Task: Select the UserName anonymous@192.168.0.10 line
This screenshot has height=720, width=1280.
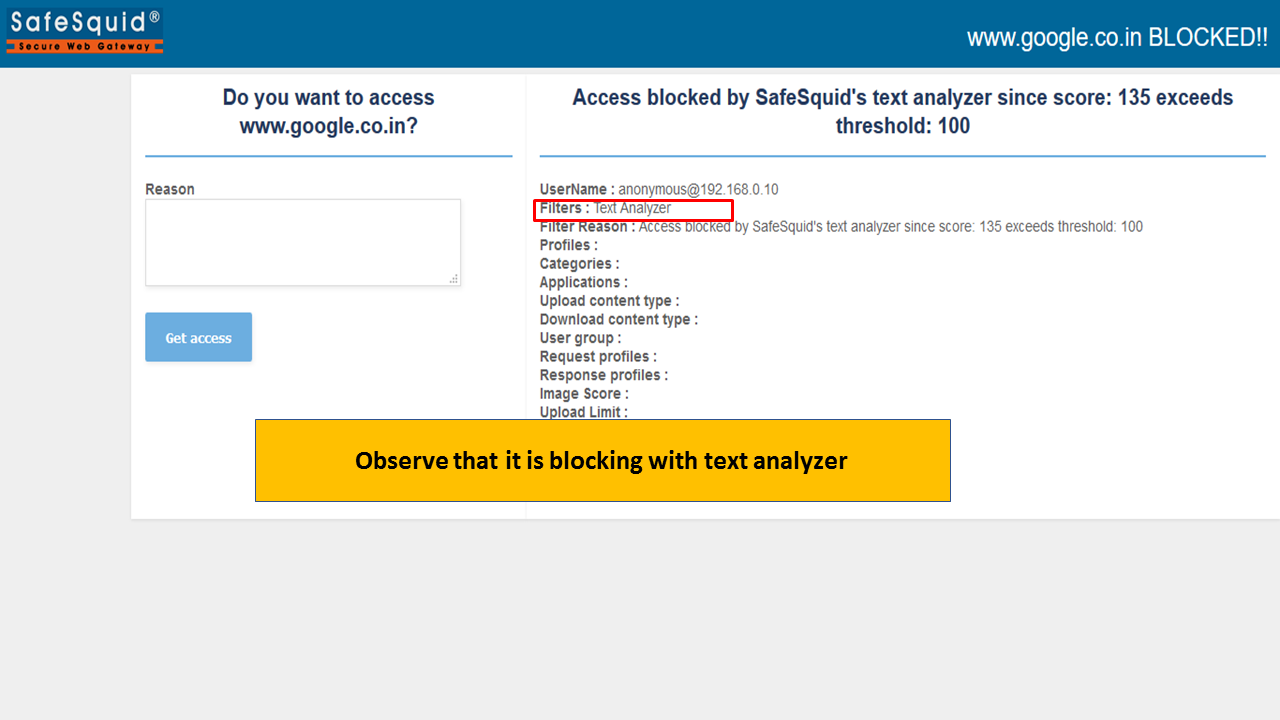Action: point(659,189)
